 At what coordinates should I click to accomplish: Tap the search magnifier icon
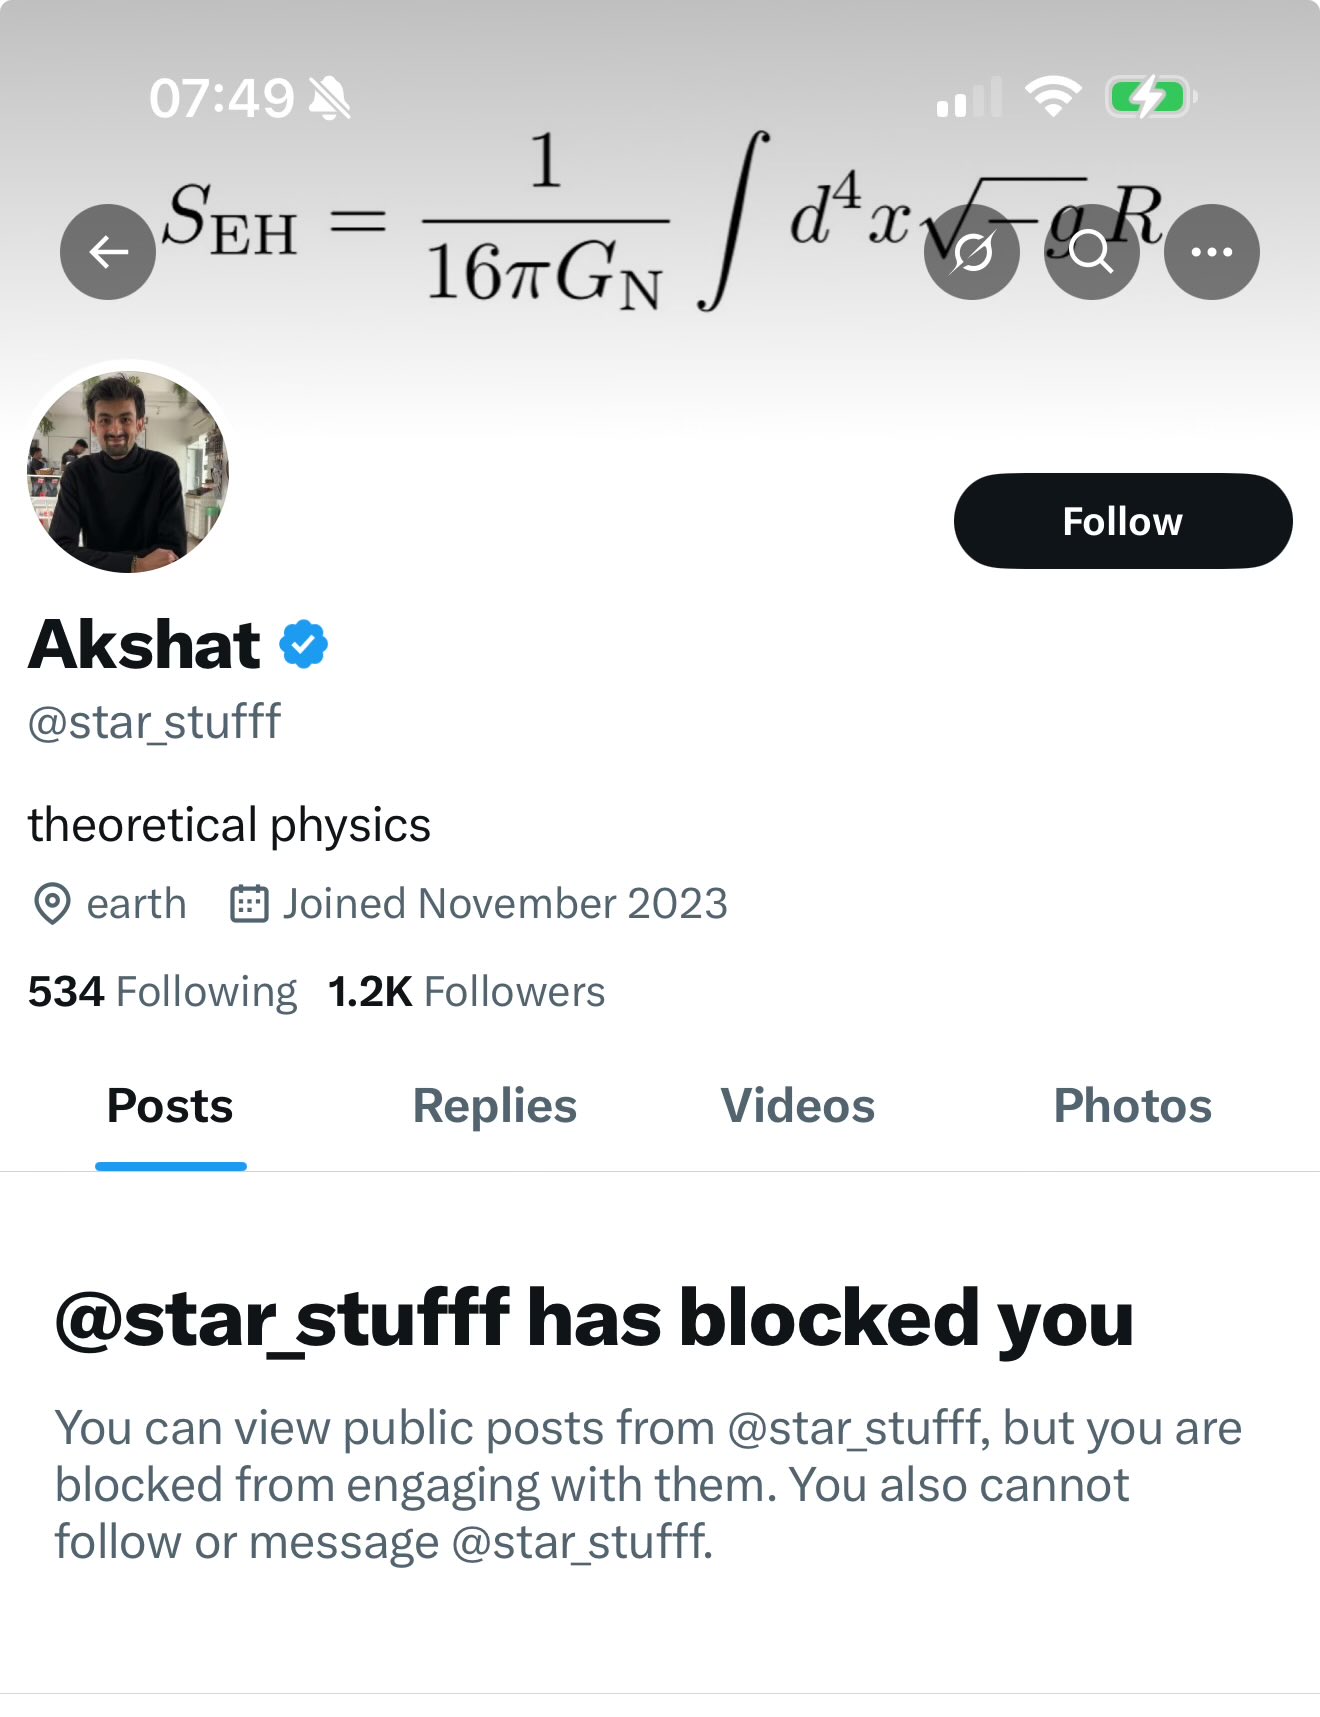(1091, 252)
